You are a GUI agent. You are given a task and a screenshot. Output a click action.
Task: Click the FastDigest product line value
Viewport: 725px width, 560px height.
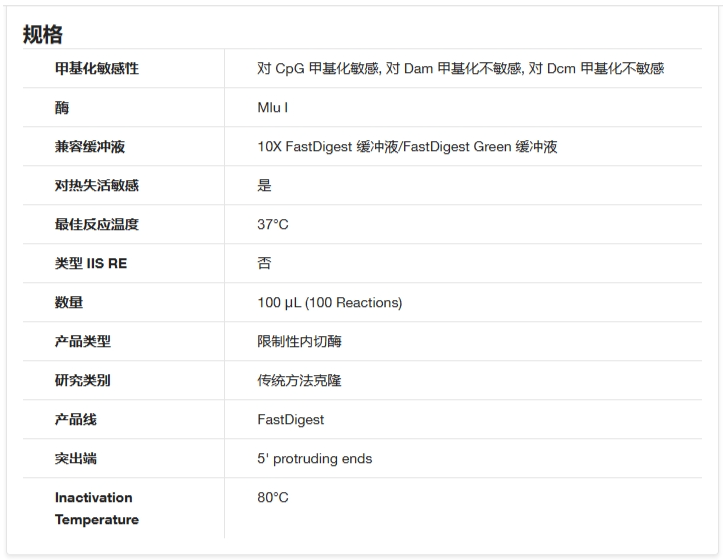(x=290, y=420)
